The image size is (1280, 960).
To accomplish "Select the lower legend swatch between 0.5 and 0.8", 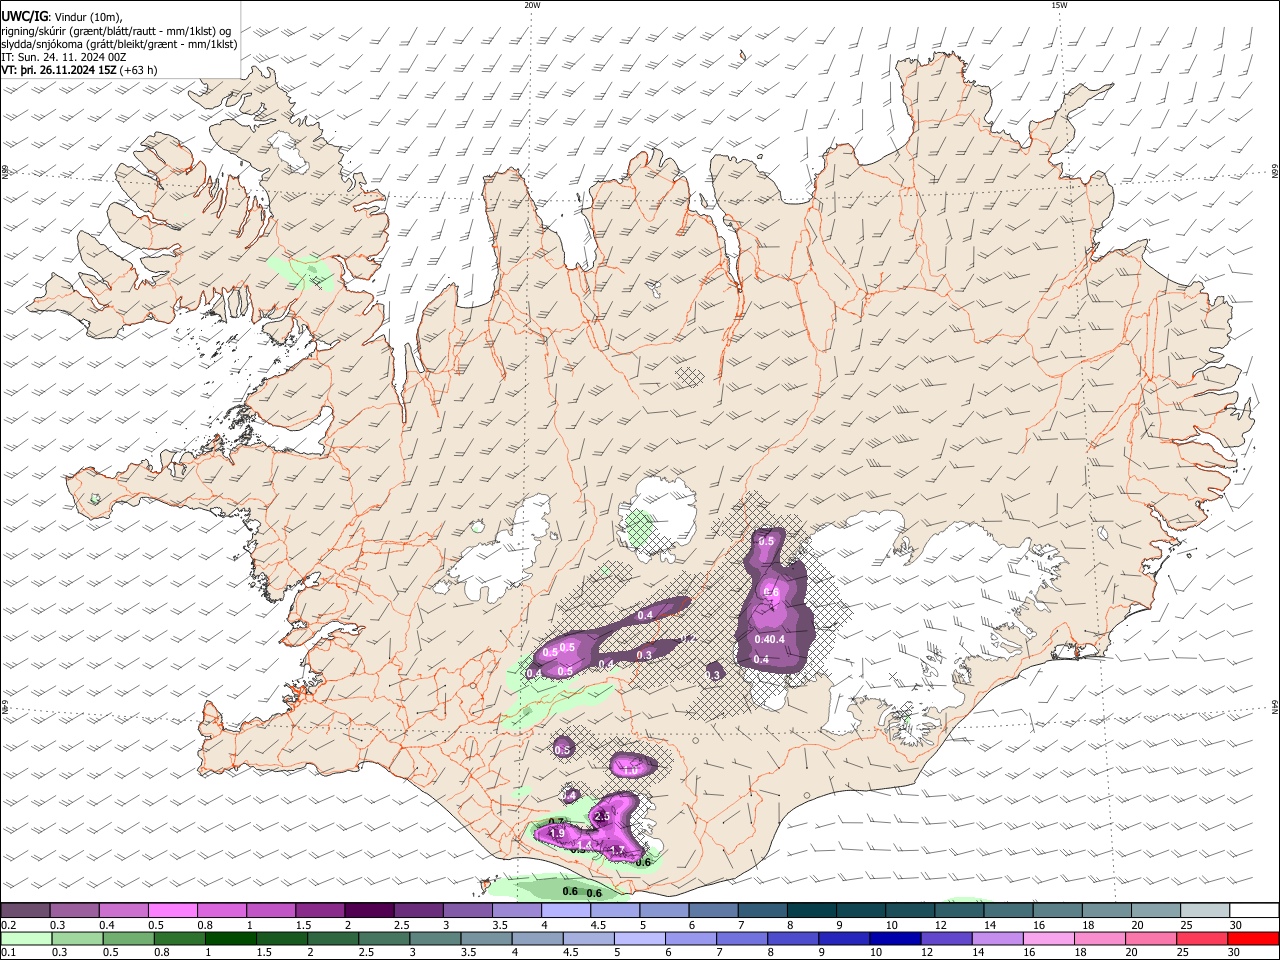I will 127,939.
